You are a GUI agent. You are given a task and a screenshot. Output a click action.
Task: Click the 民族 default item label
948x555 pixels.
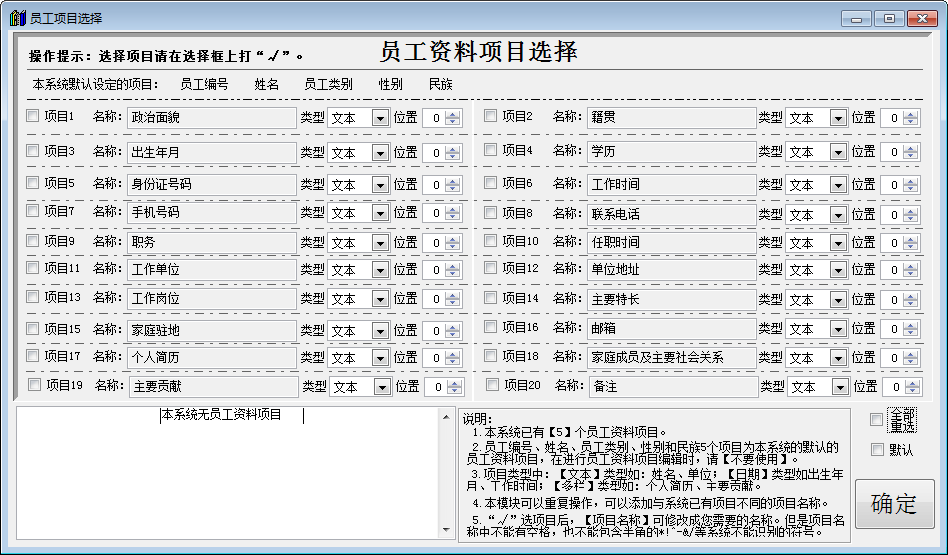[441, 85]
